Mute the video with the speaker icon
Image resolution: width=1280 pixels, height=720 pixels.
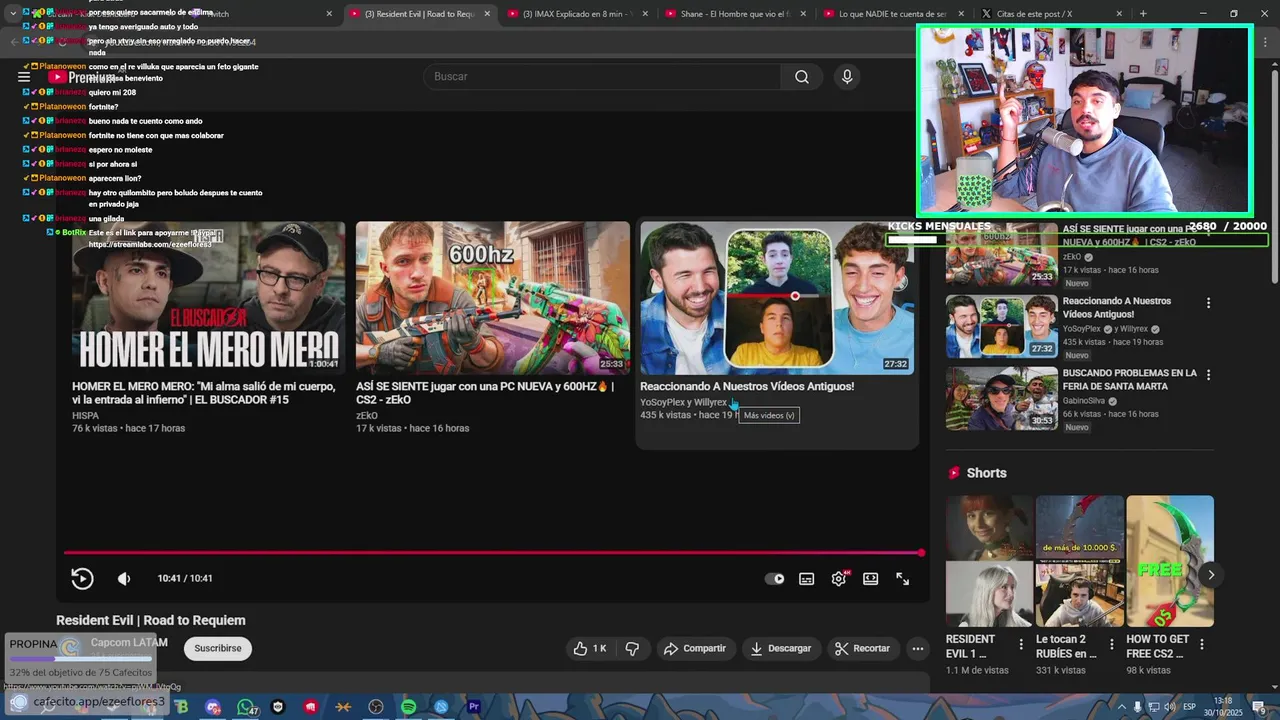click(124, 578)
